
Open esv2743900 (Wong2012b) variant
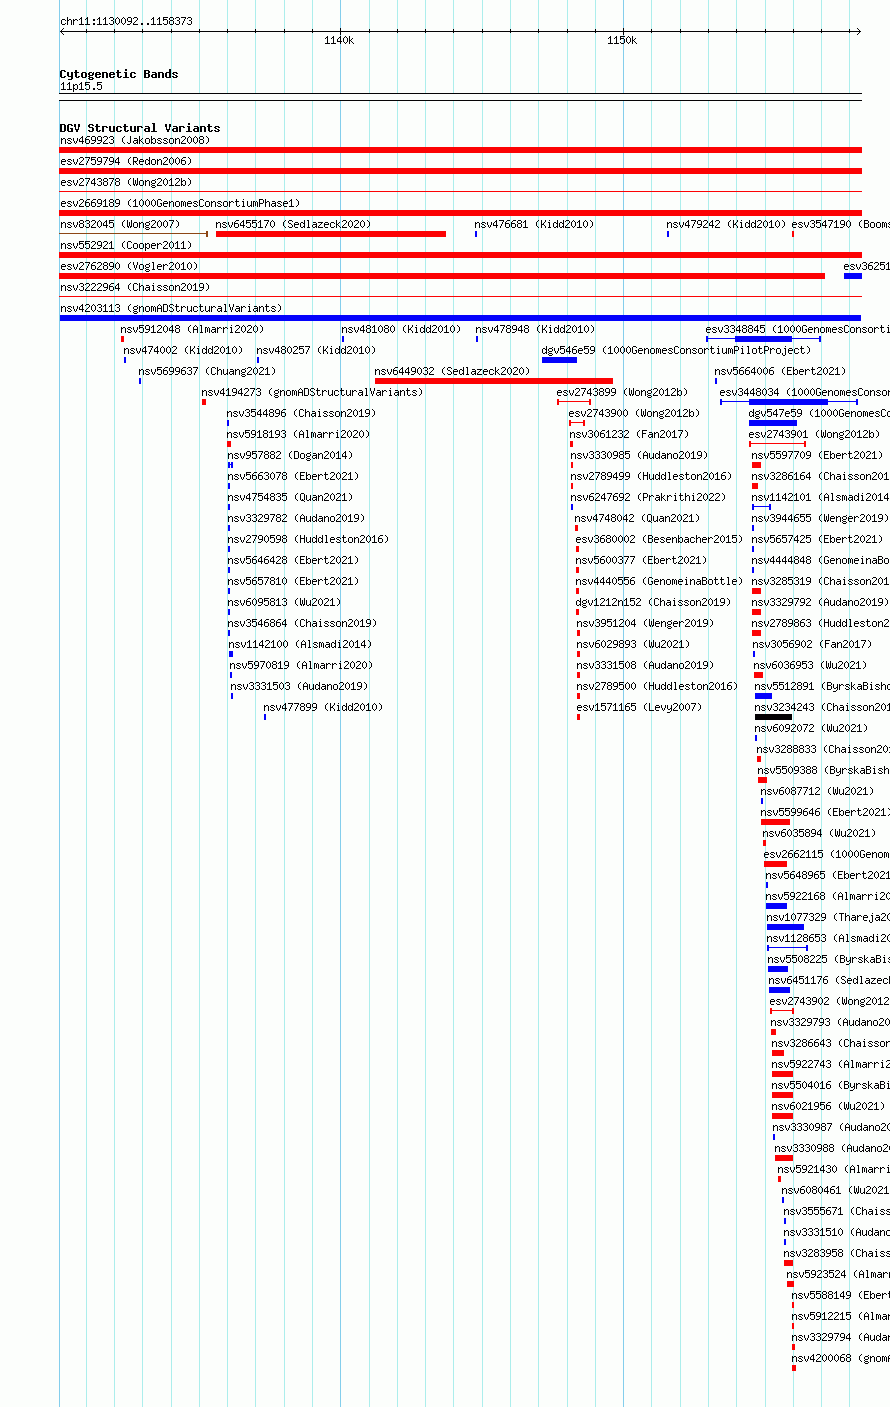634,413
